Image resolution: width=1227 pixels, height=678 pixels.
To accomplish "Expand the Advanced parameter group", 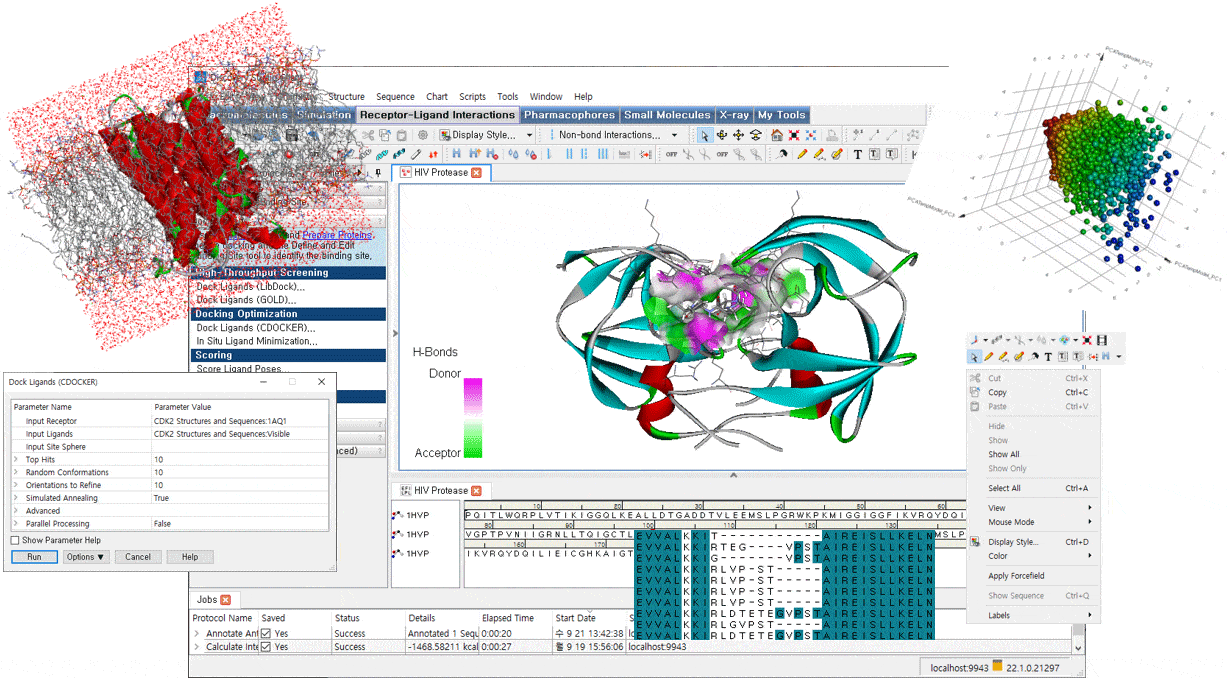I will click(x=16, y=511).
